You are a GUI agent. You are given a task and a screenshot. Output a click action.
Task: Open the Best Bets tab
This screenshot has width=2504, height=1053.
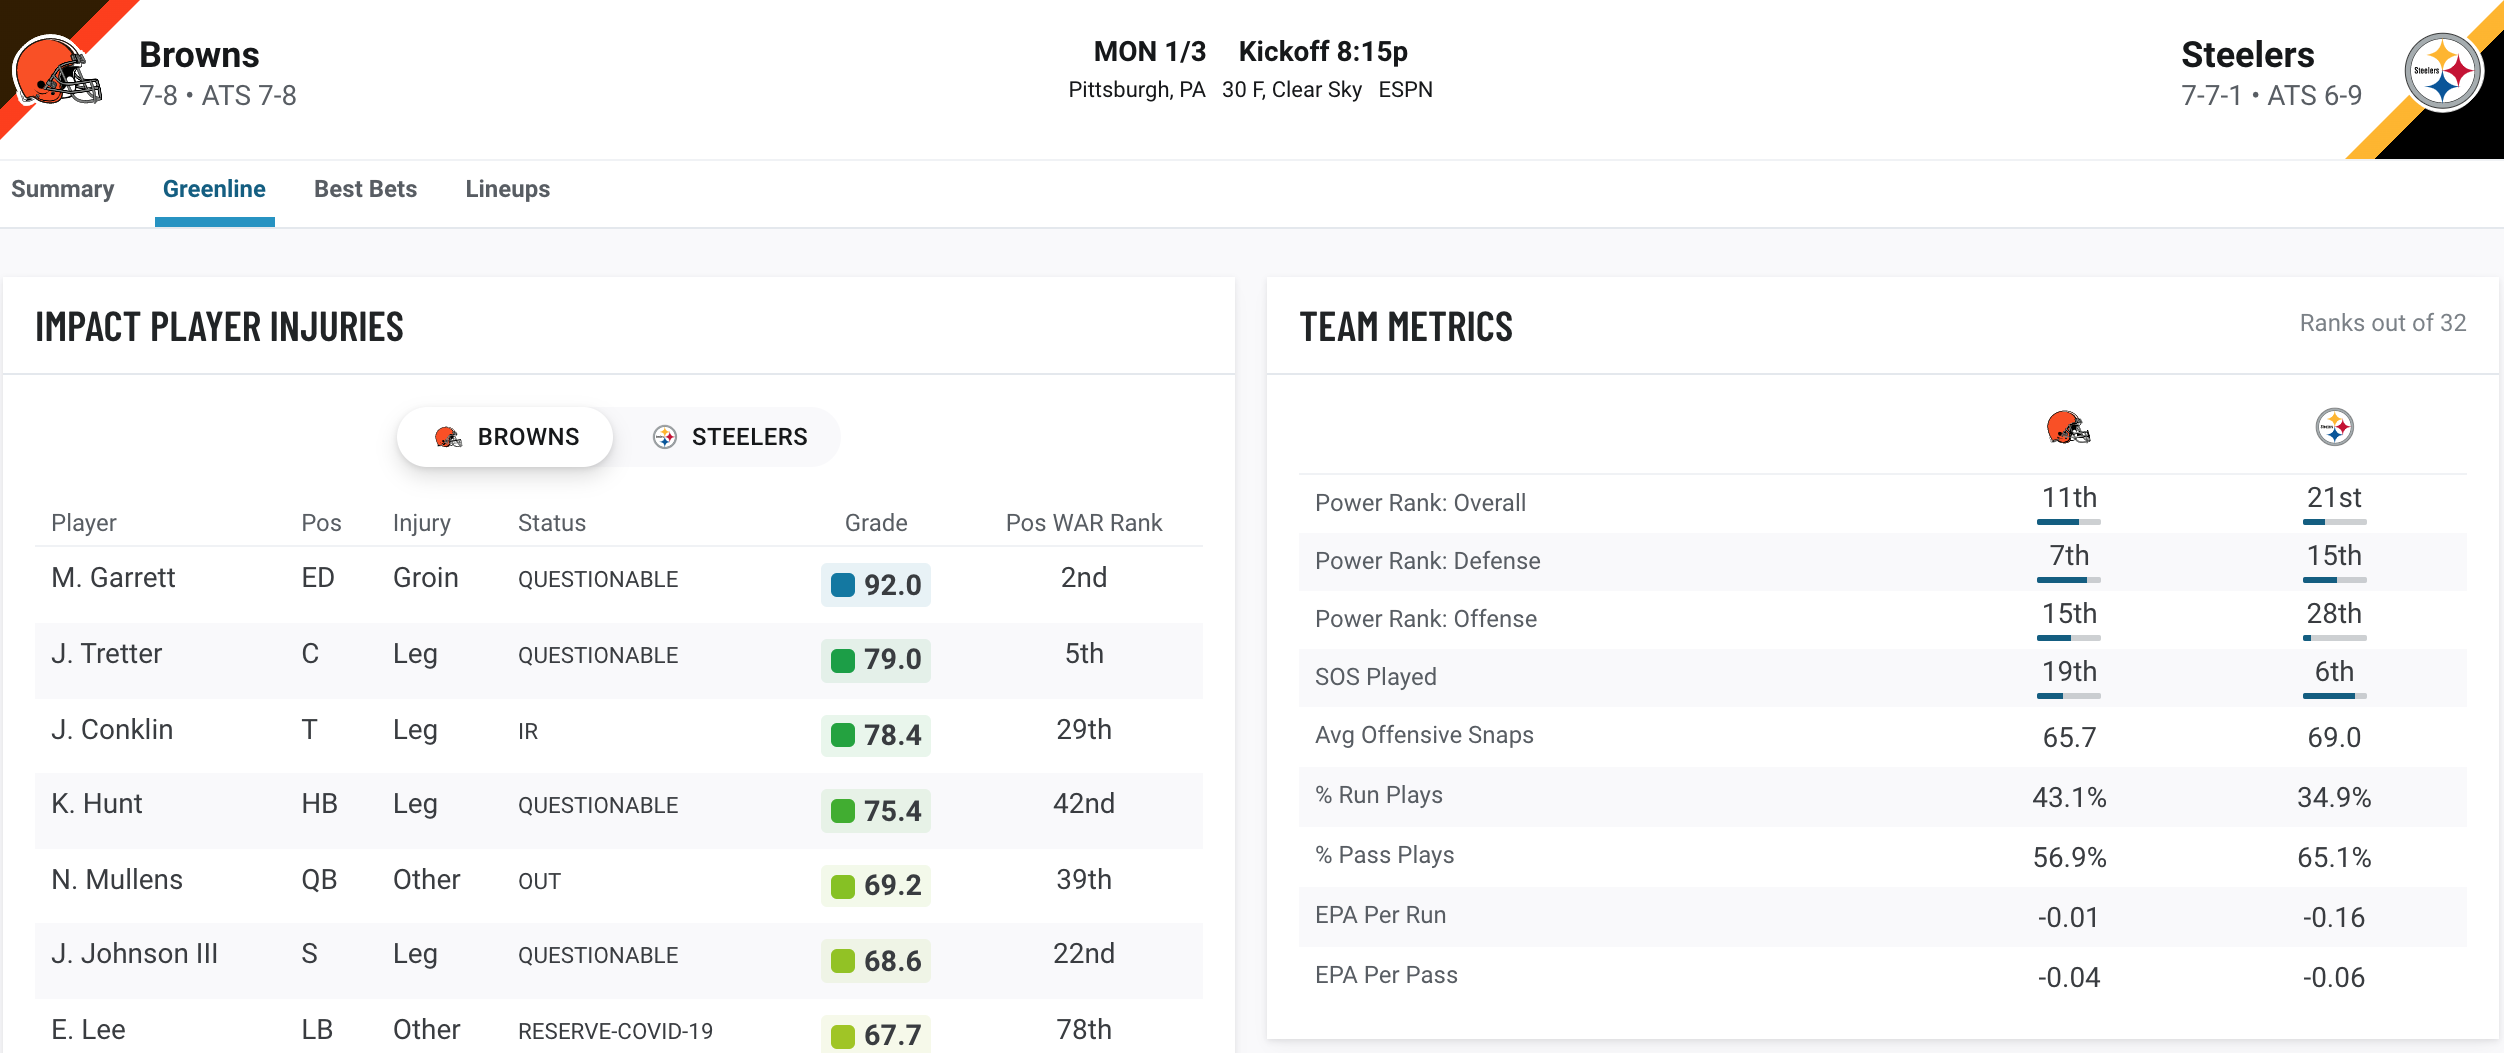(365, 189)
